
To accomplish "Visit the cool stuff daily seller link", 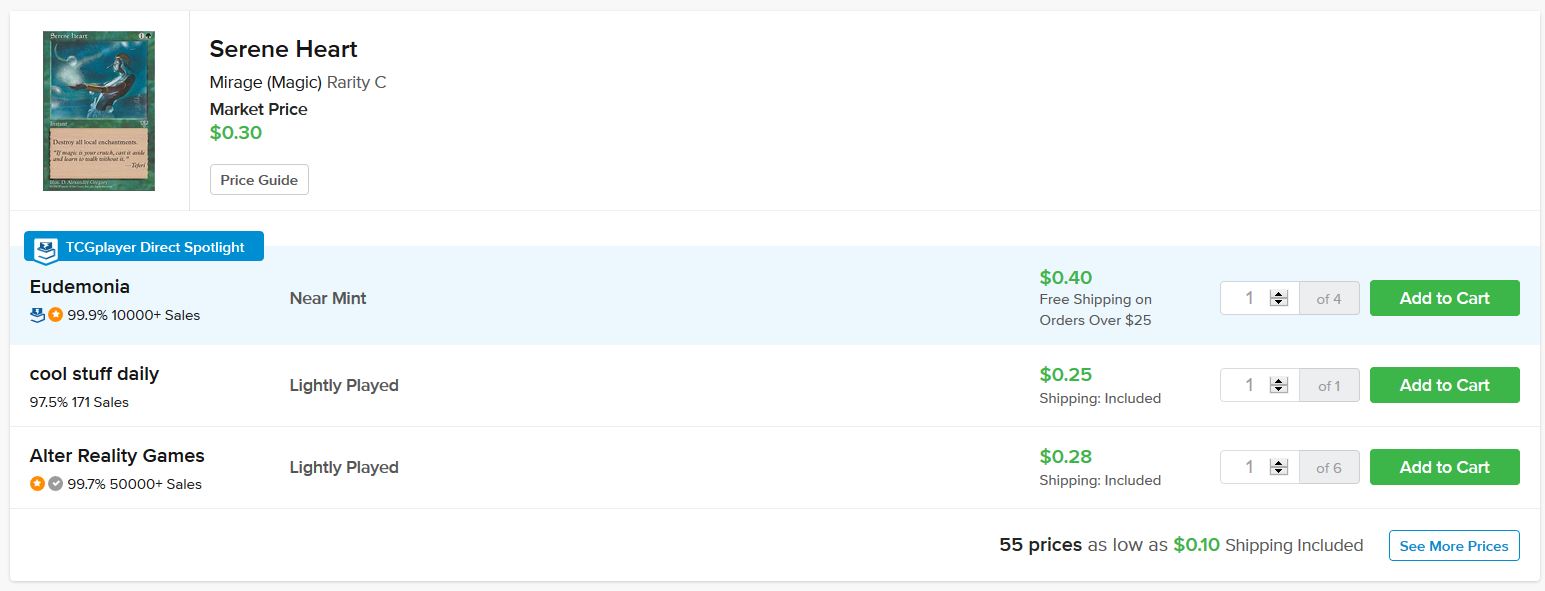I will coord(94,374).
